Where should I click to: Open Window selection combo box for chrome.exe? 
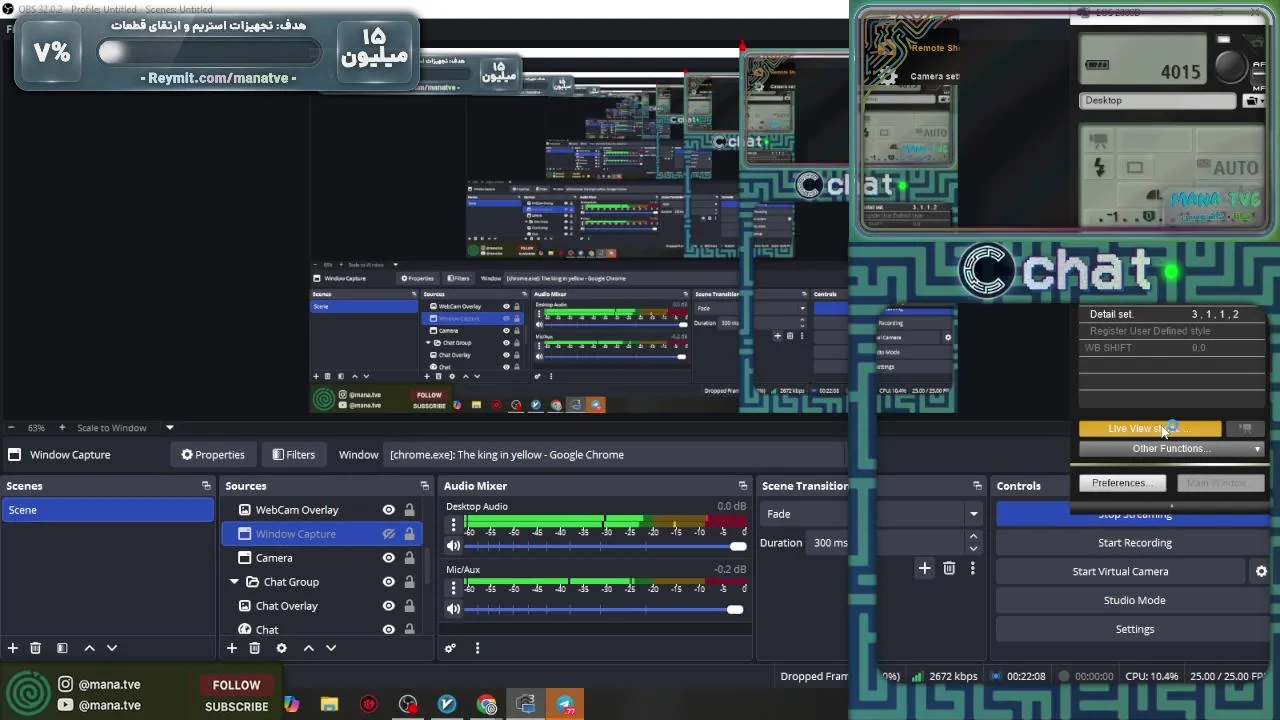click(616, 455)
